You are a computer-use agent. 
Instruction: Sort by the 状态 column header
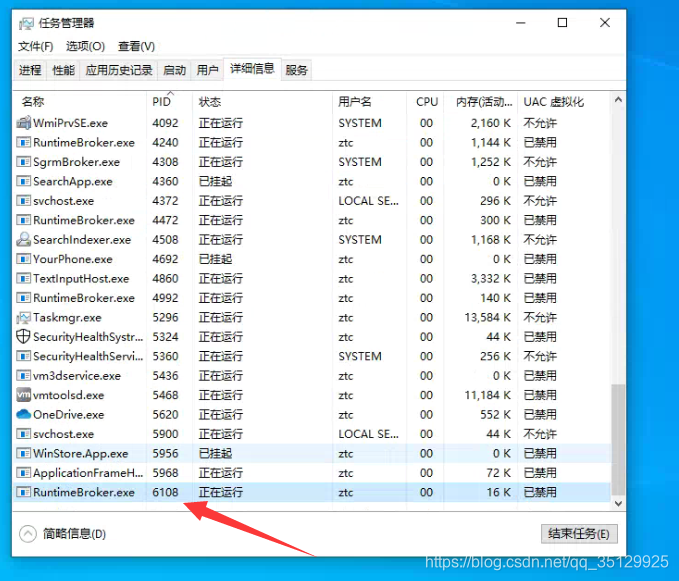click(x=262, y=102)
